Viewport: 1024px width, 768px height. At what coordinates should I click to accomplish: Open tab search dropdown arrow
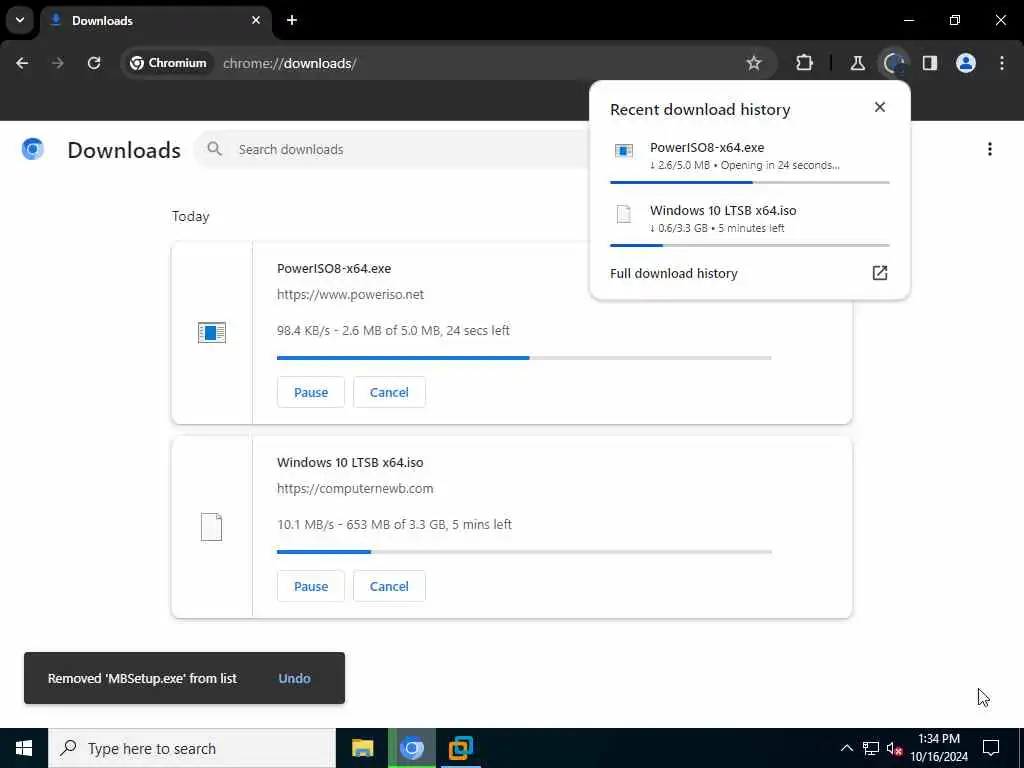(20, 20)
